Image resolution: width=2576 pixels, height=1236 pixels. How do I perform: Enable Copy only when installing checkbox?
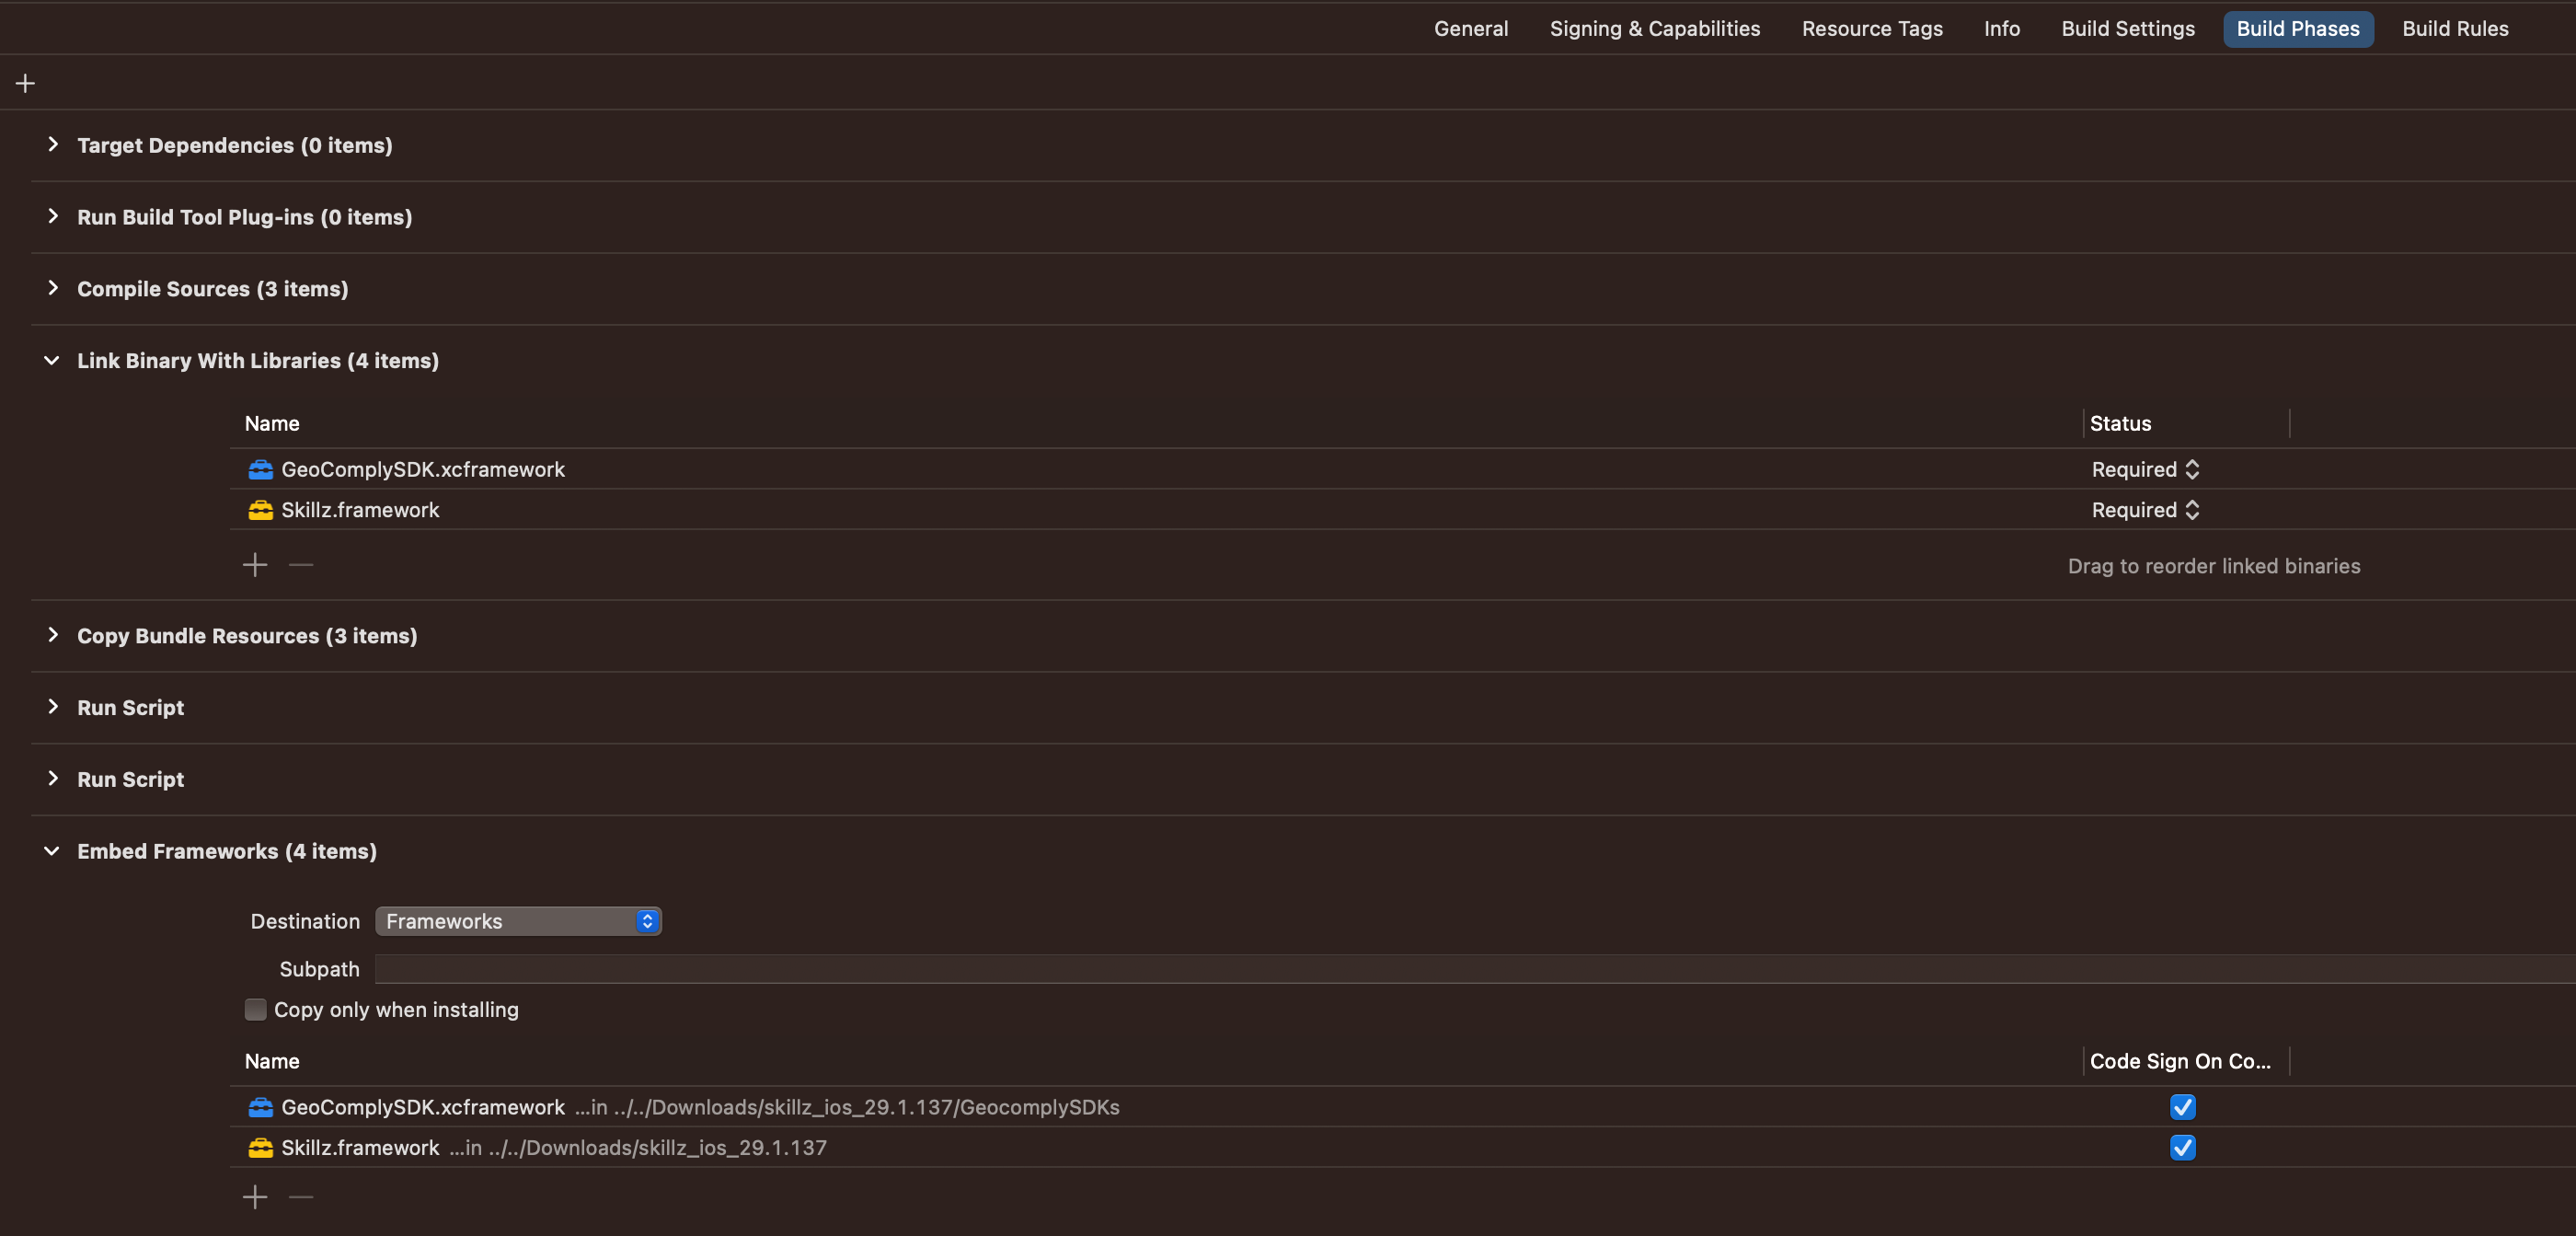(256, 1010)
